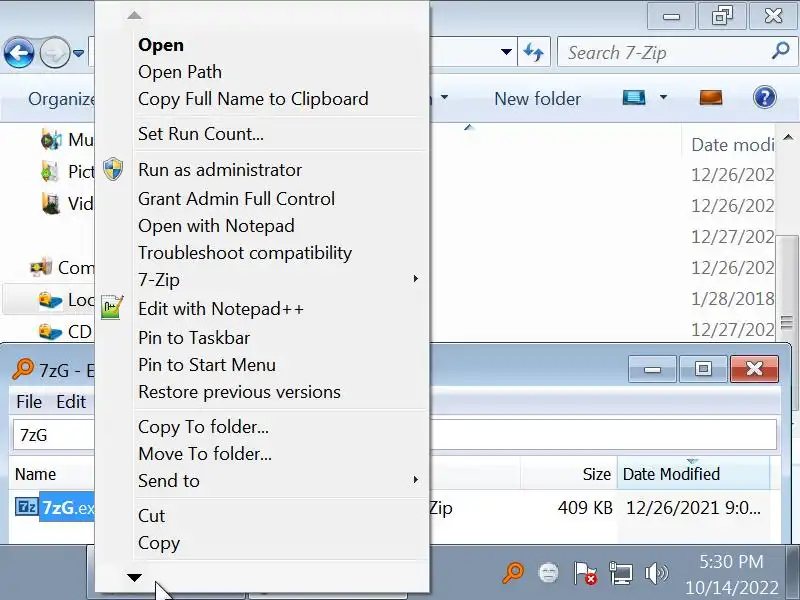
Task: Open the view options dropdown arrow
Action: pyautogui.click(x=663, y=97)
